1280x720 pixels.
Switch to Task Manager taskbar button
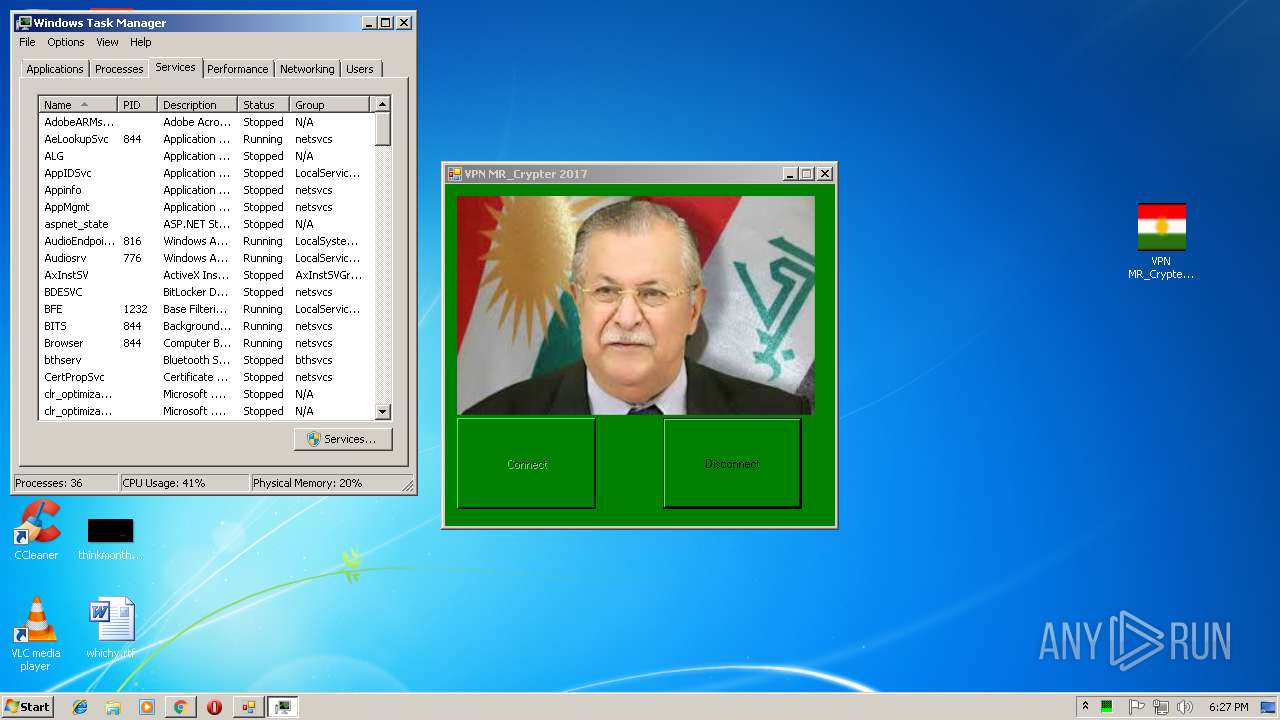pos(283,707)
